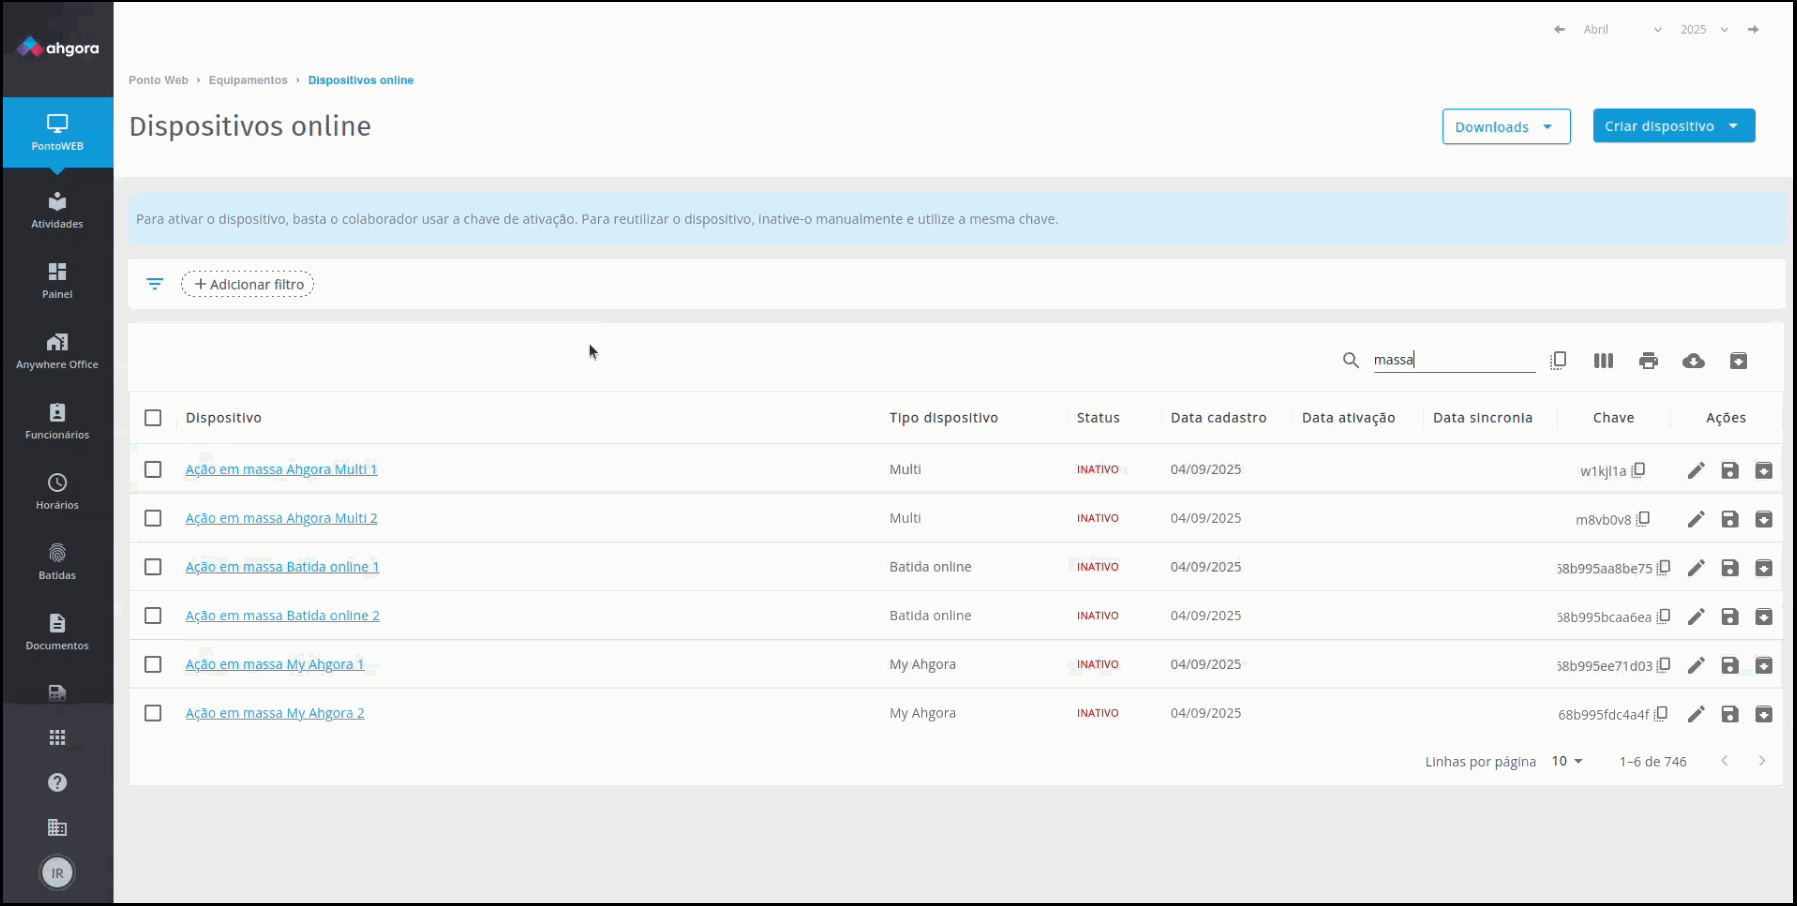Archive device Ação em massa My Ahgora 2
Screen dimensions: 1797x906
[1764, 714]
